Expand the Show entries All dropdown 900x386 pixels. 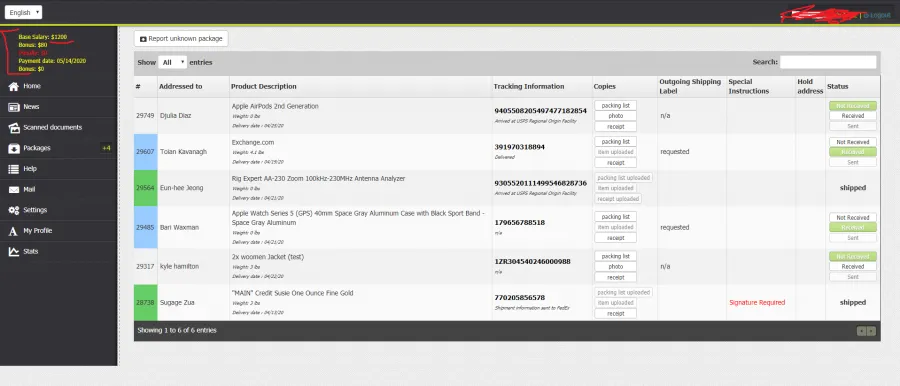point(173,62)
